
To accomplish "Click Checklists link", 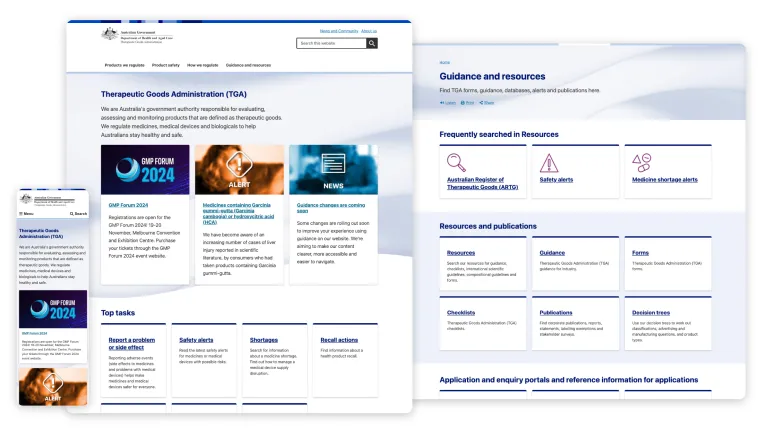I will click(x=461, y=312).
